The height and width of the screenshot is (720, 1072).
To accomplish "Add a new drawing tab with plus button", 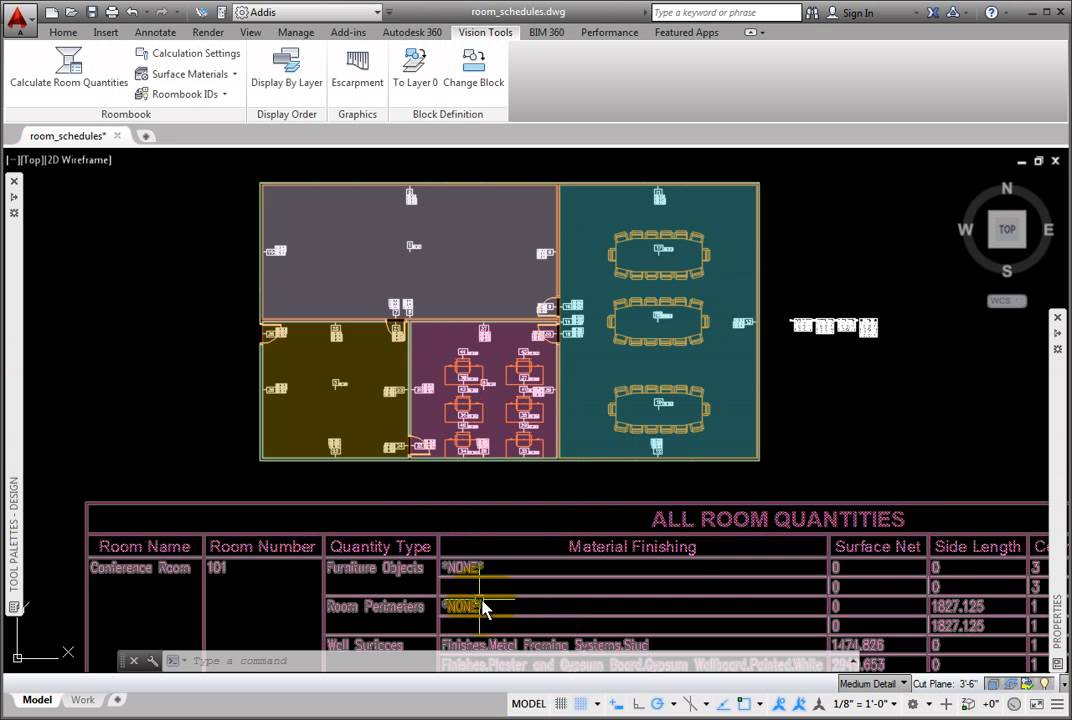I will point(145,136).
